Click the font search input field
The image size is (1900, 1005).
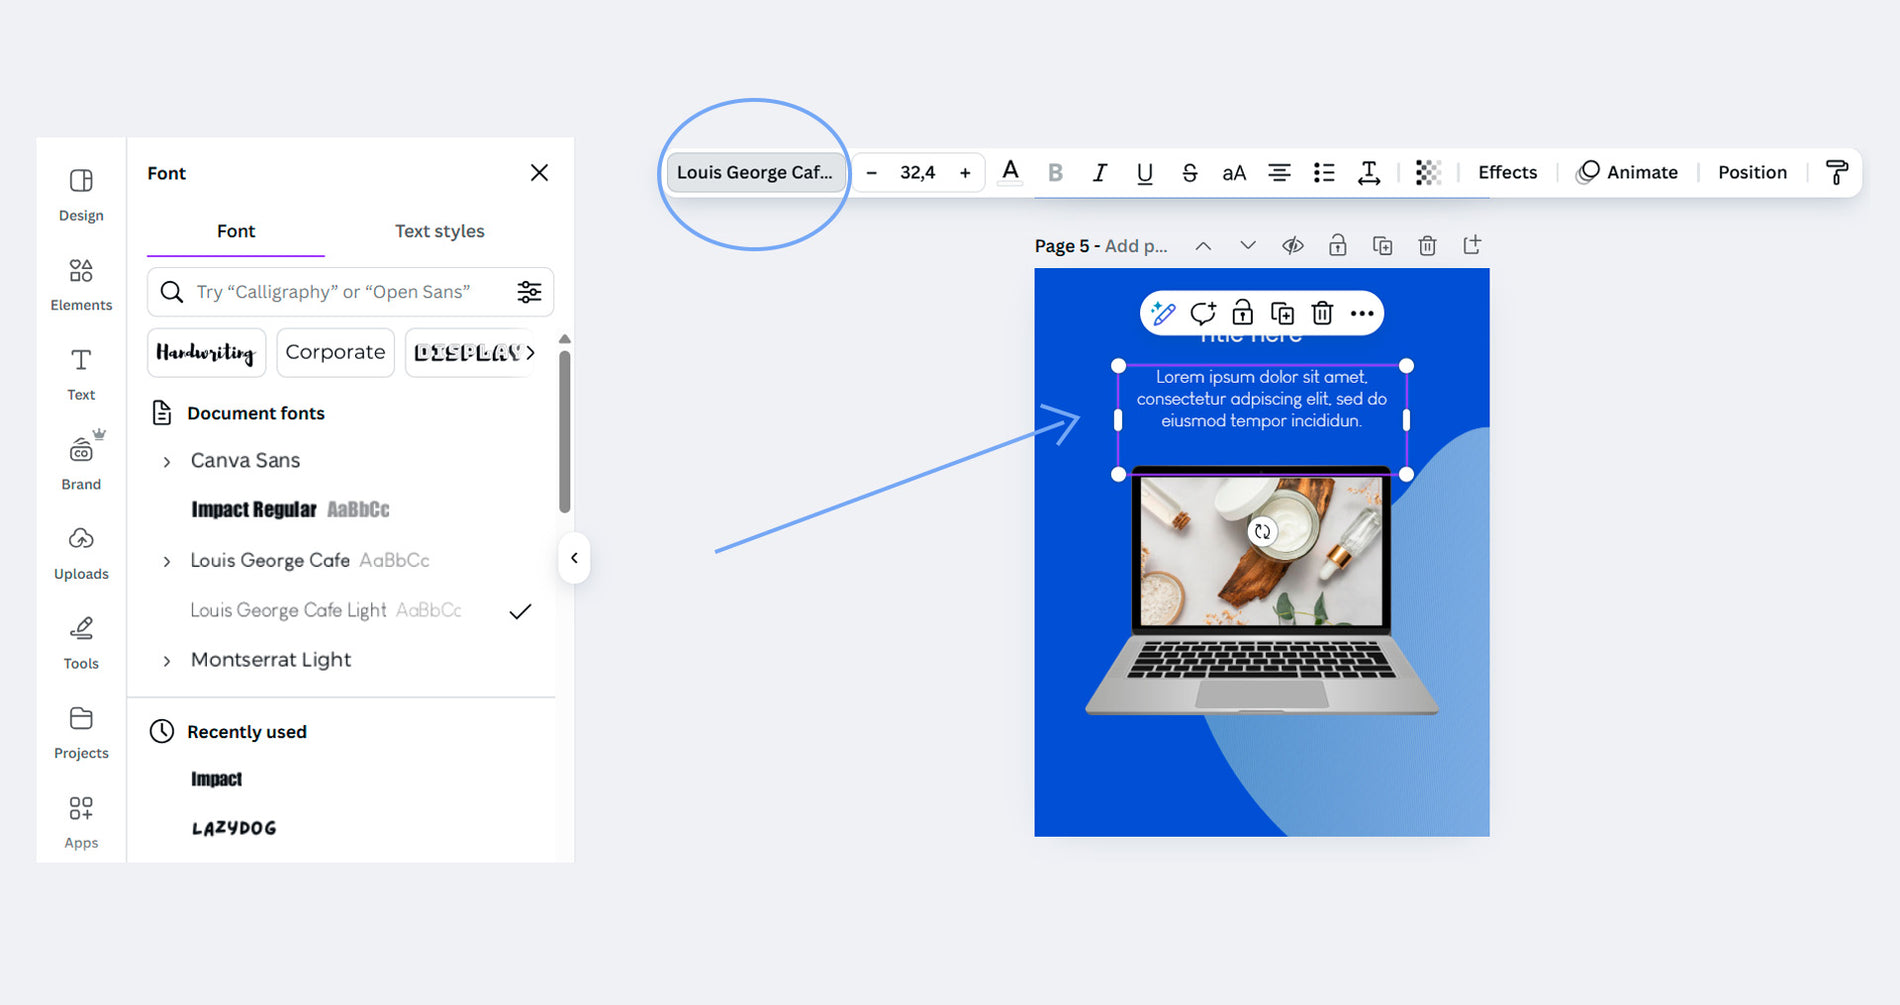tap(340, 292)
